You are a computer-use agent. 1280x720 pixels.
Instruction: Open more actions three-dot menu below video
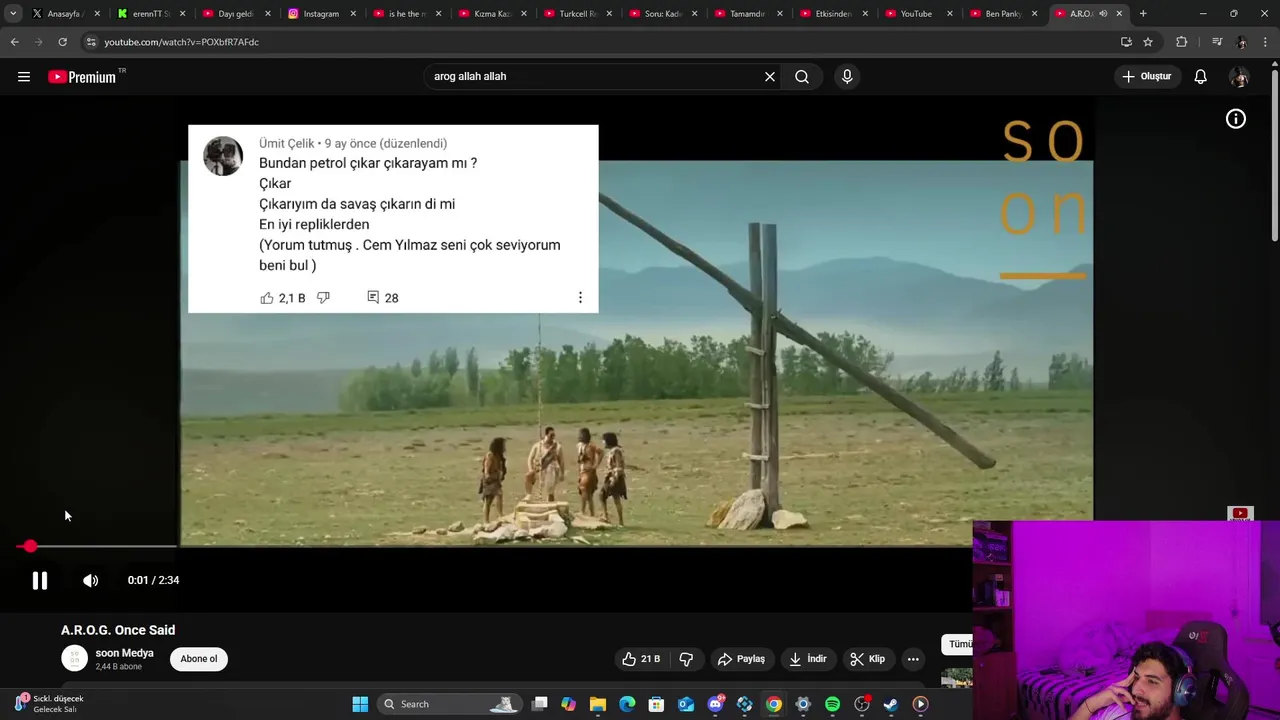[x=913, y=659]
